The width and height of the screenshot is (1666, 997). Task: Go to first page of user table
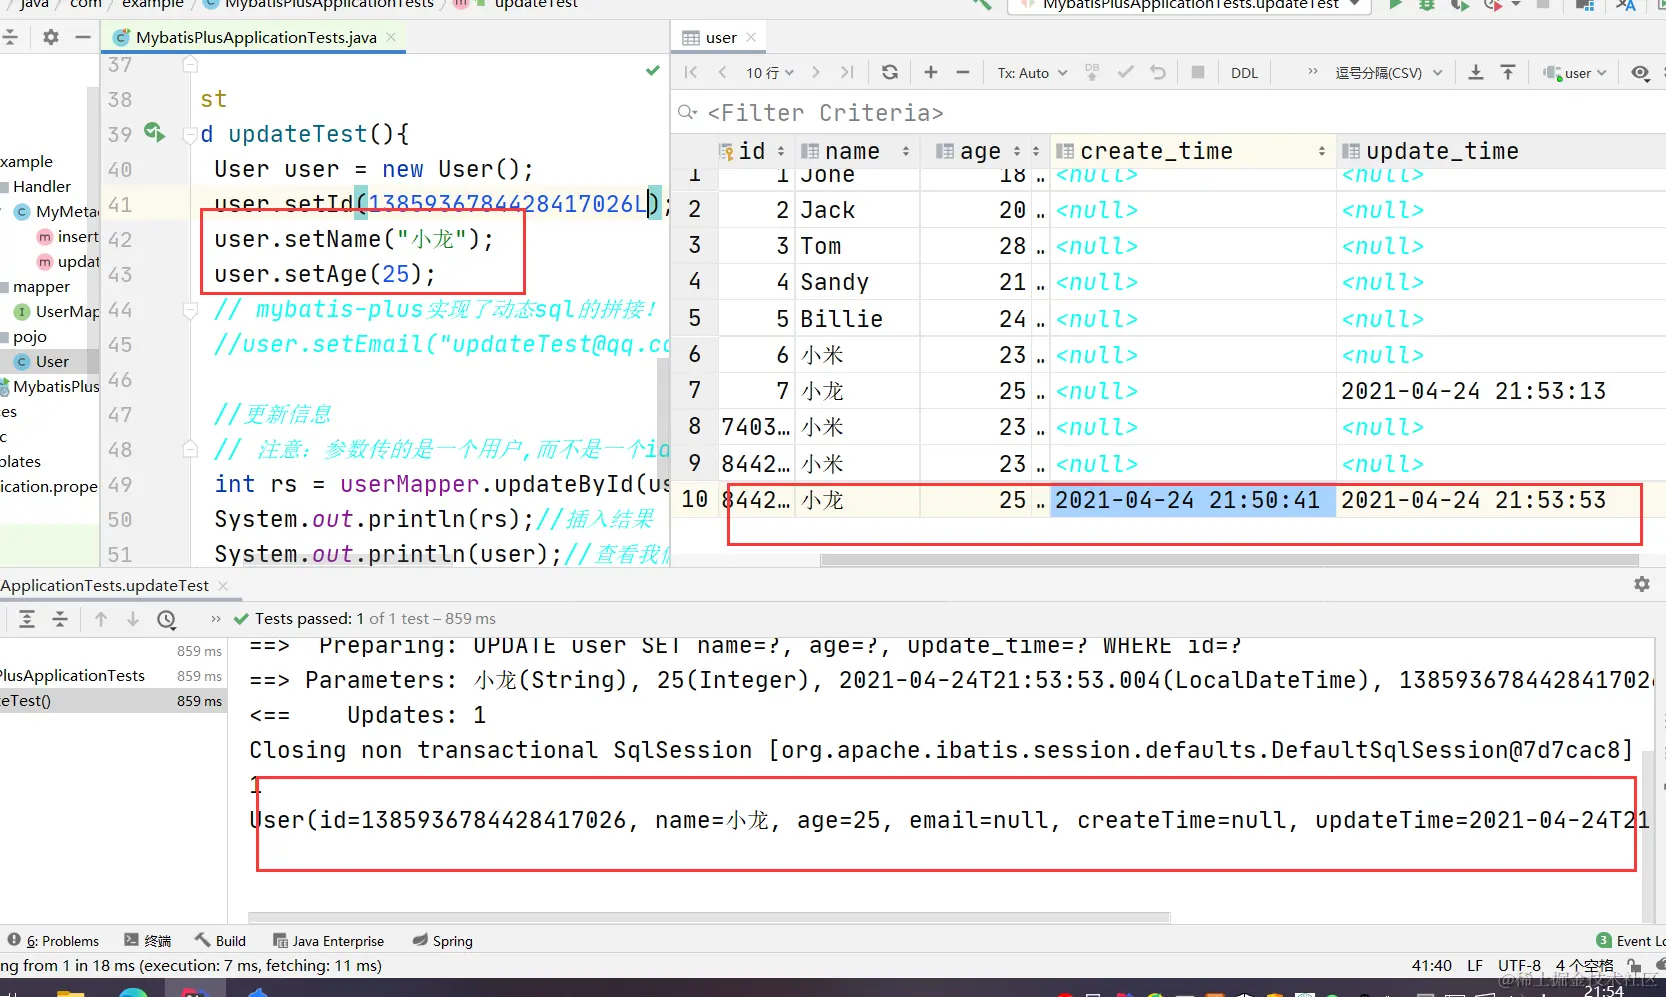691,72
